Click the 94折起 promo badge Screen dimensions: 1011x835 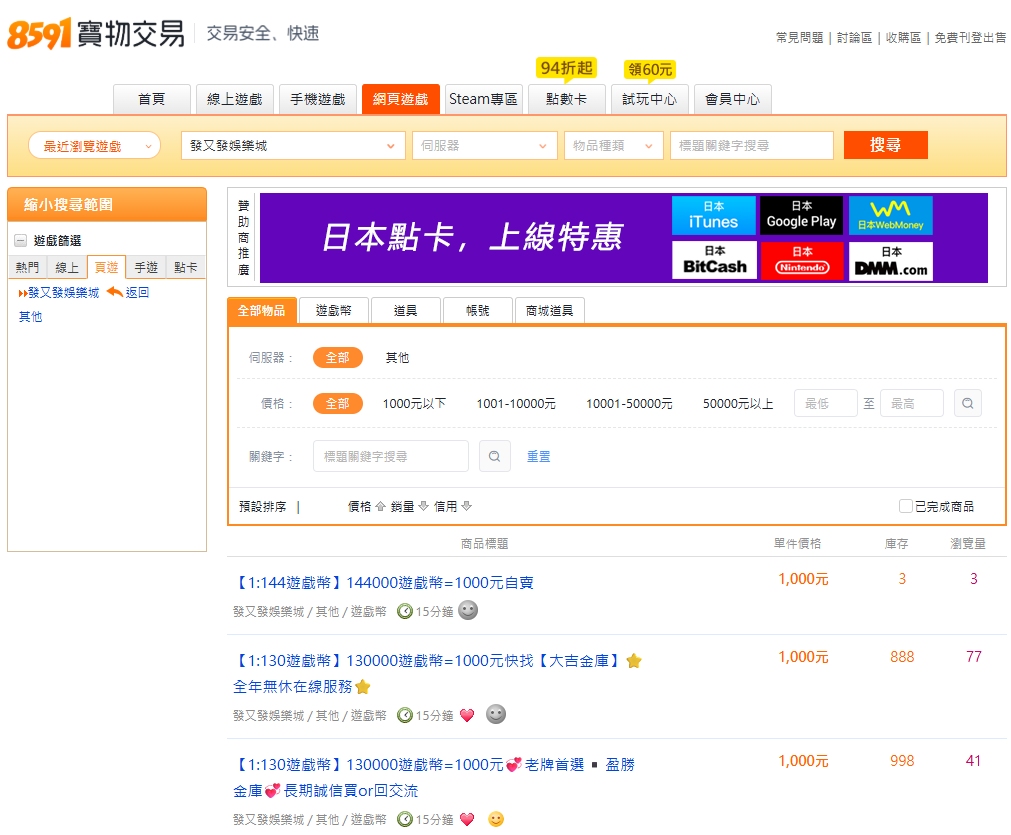tap(566, 68)
